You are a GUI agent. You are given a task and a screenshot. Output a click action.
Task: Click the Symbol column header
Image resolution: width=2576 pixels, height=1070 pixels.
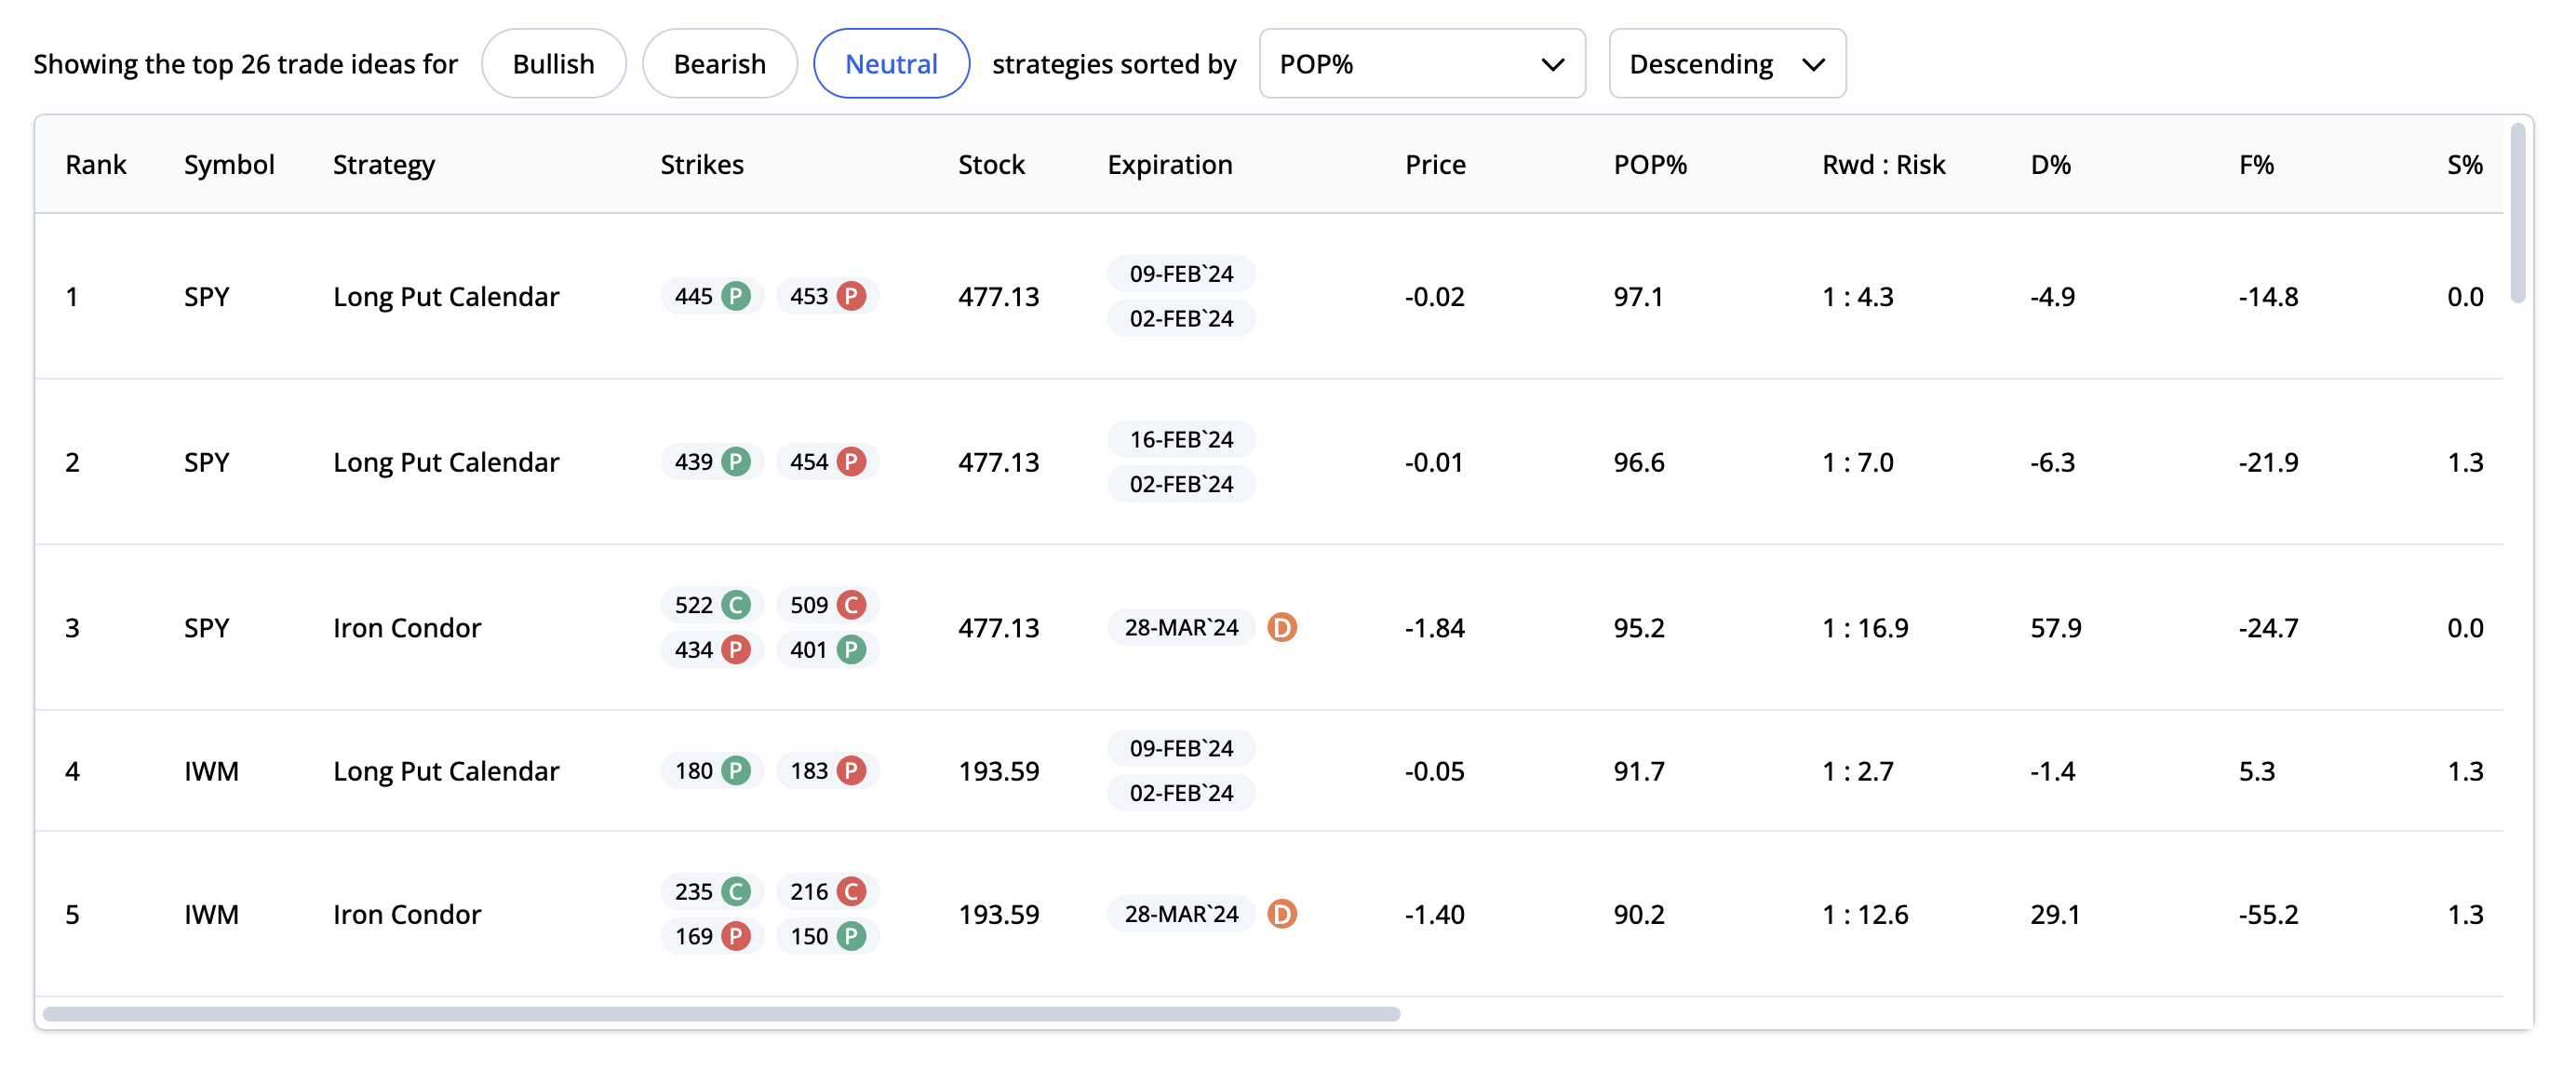[229, 165]
